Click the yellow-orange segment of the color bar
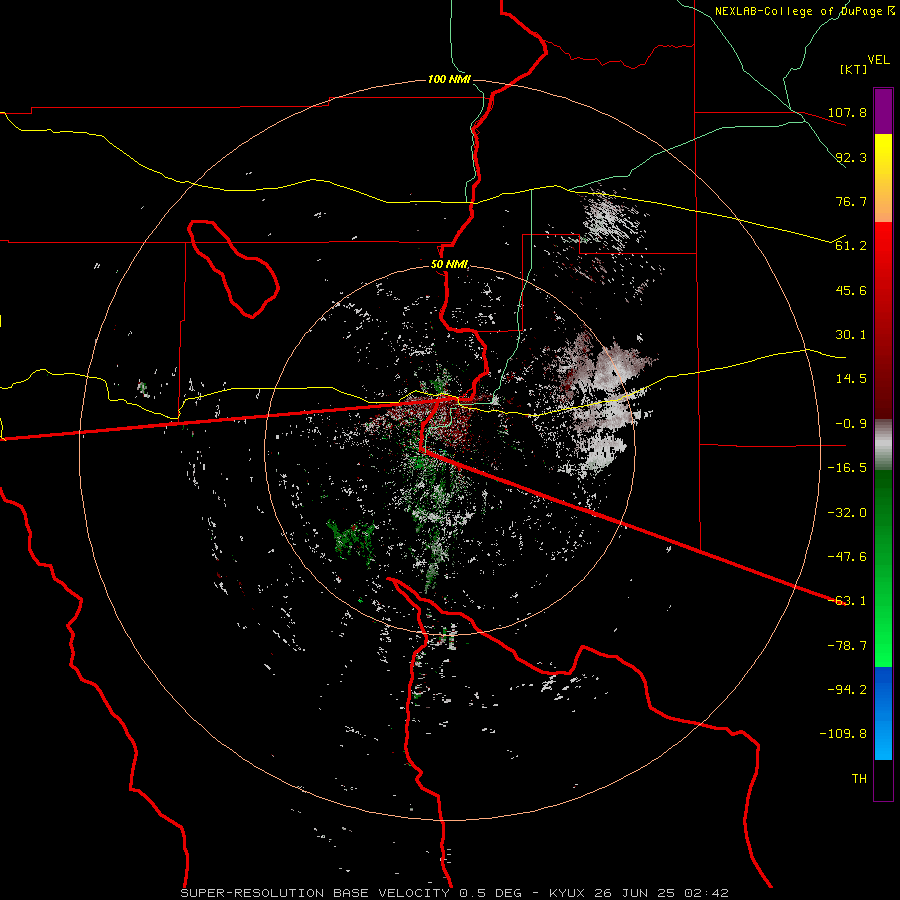900x900 pixels. 883,178
